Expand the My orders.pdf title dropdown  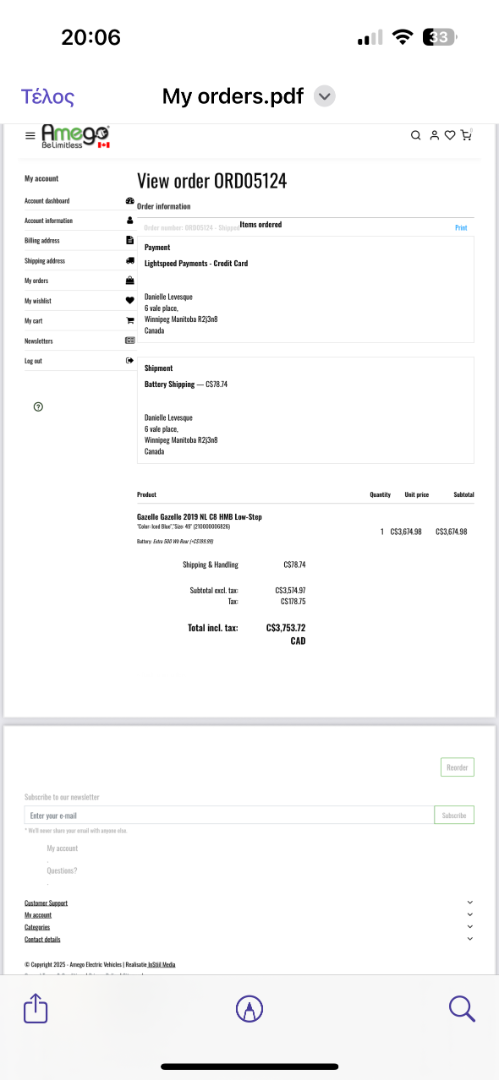(325, 96)
